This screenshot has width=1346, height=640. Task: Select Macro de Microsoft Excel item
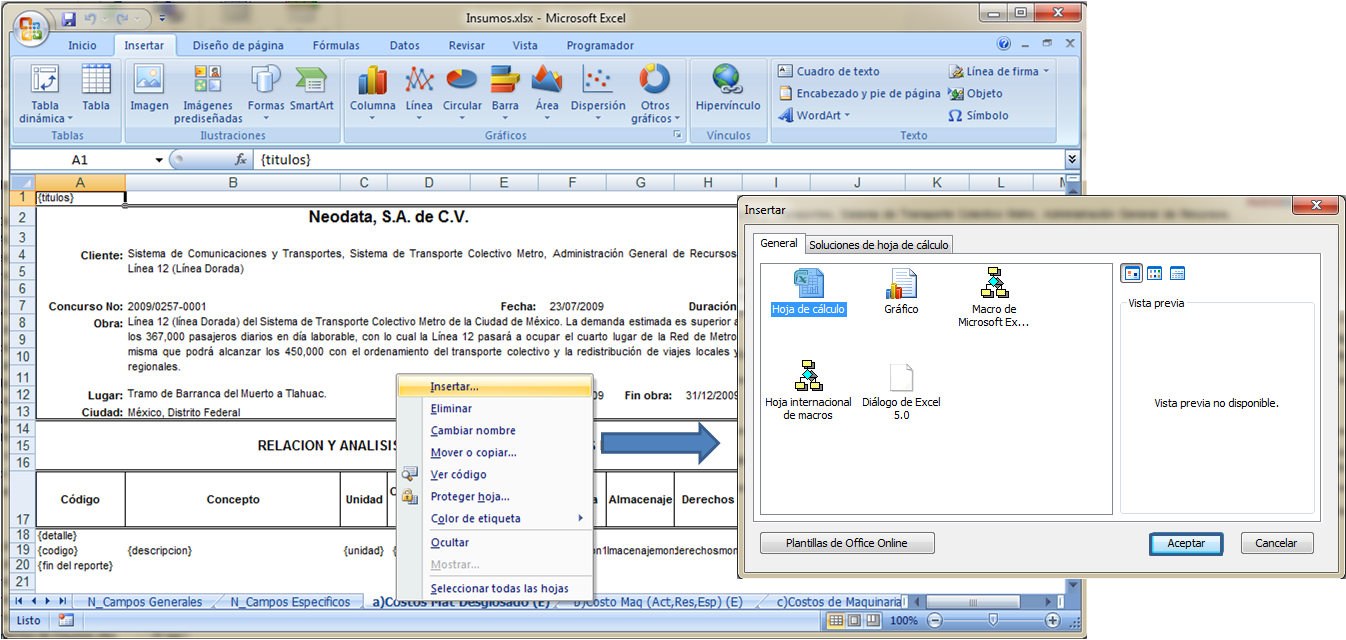point(993,297)
